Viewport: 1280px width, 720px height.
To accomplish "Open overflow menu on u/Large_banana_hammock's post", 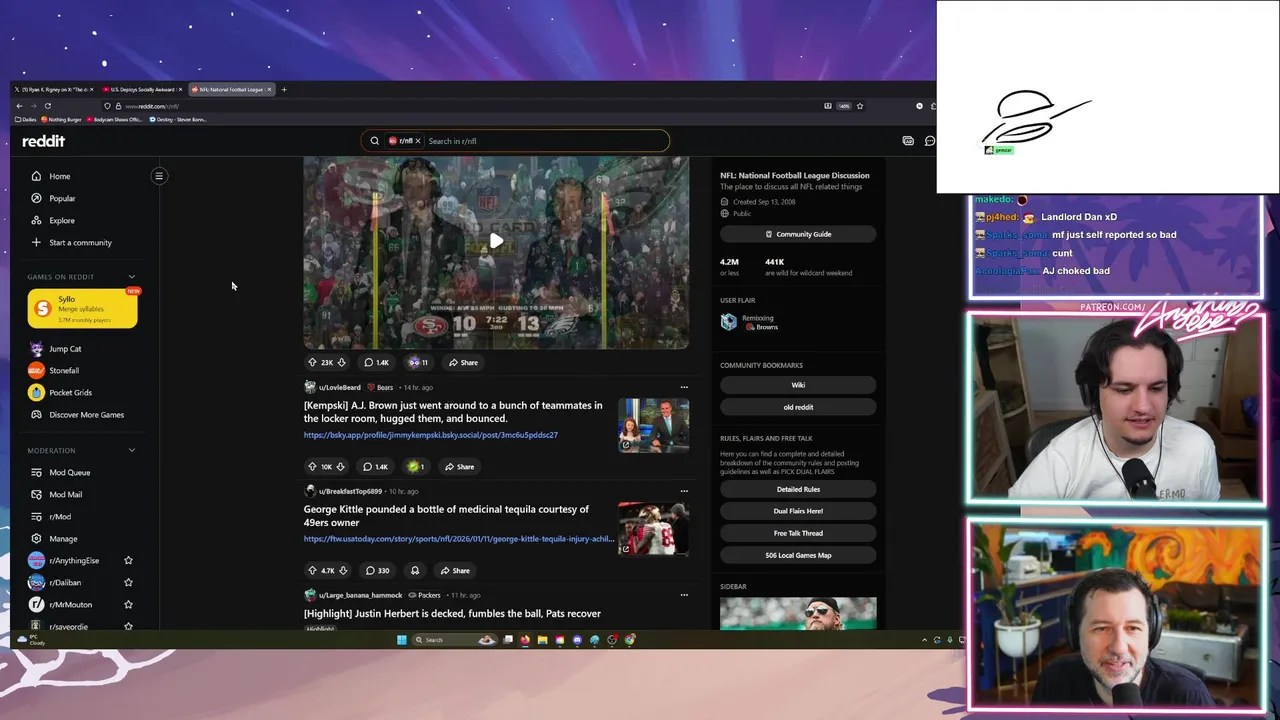I will coord(684,595).
